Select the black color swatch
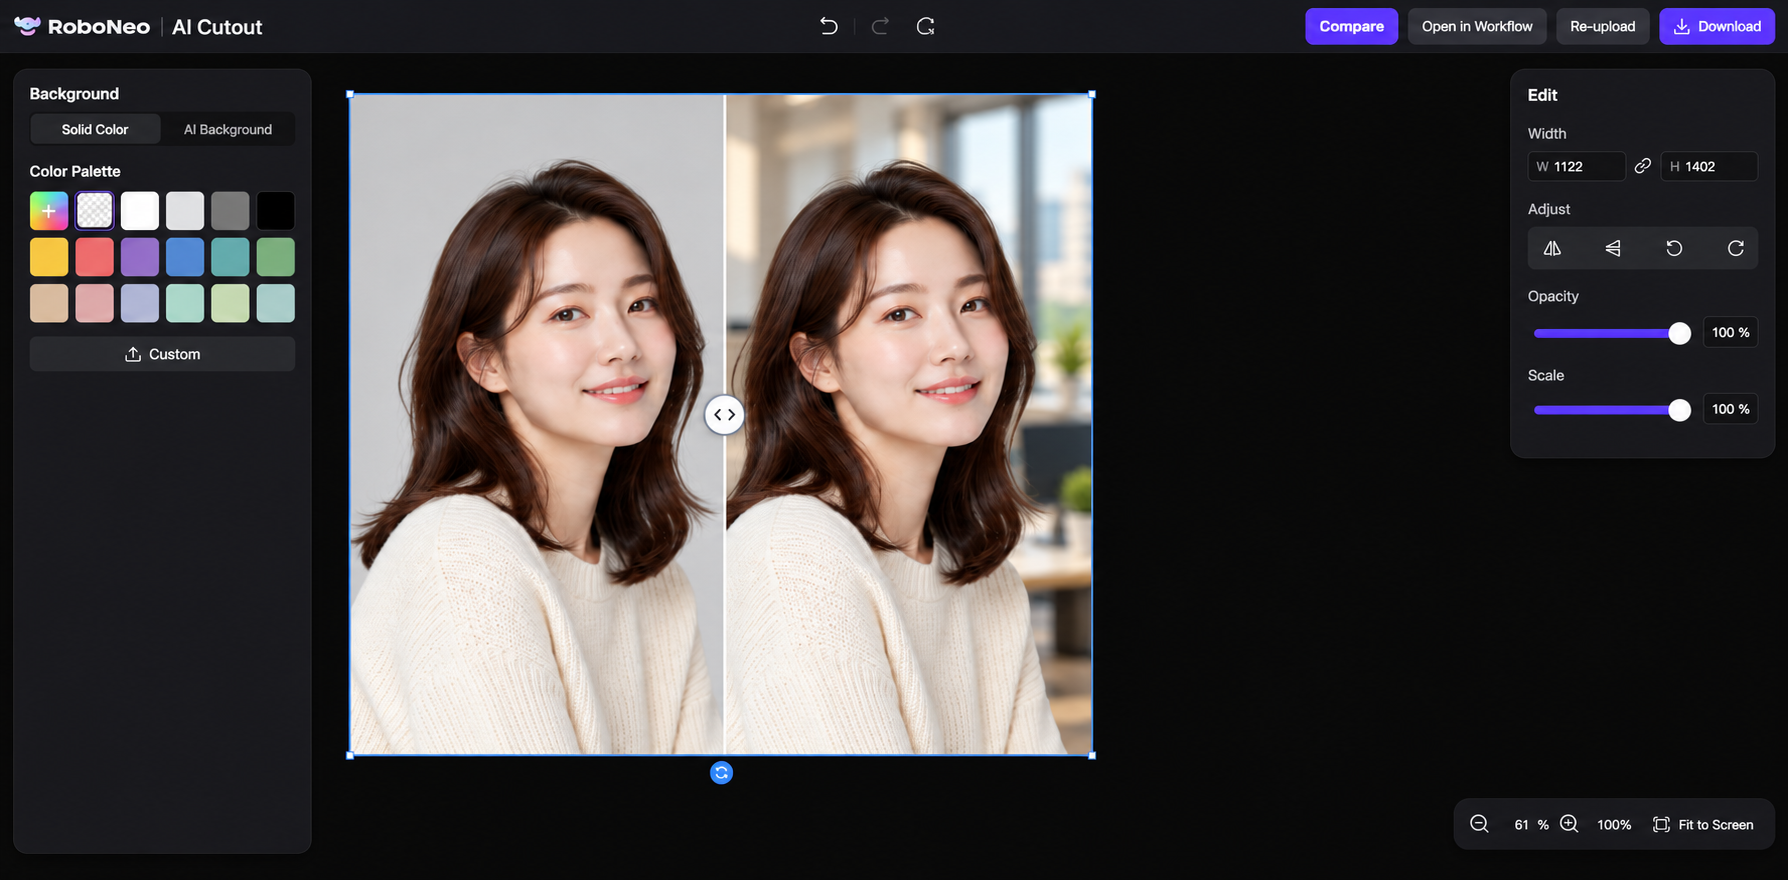The height and width of the screenshot is (880, 1788). pyautogui.click(x=276, y=211)
